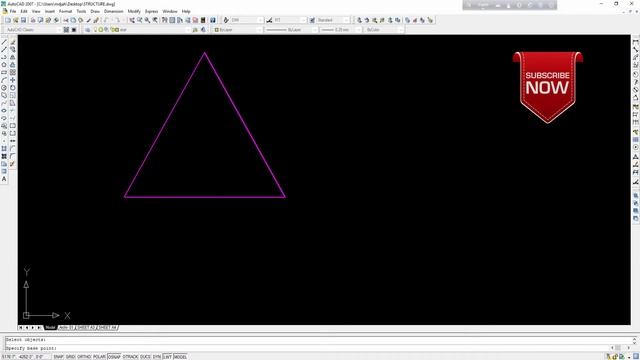The width and height of the screenshot is (640, 360).
Task: Select the Ellipse draw tool
Action: (4, 110)
